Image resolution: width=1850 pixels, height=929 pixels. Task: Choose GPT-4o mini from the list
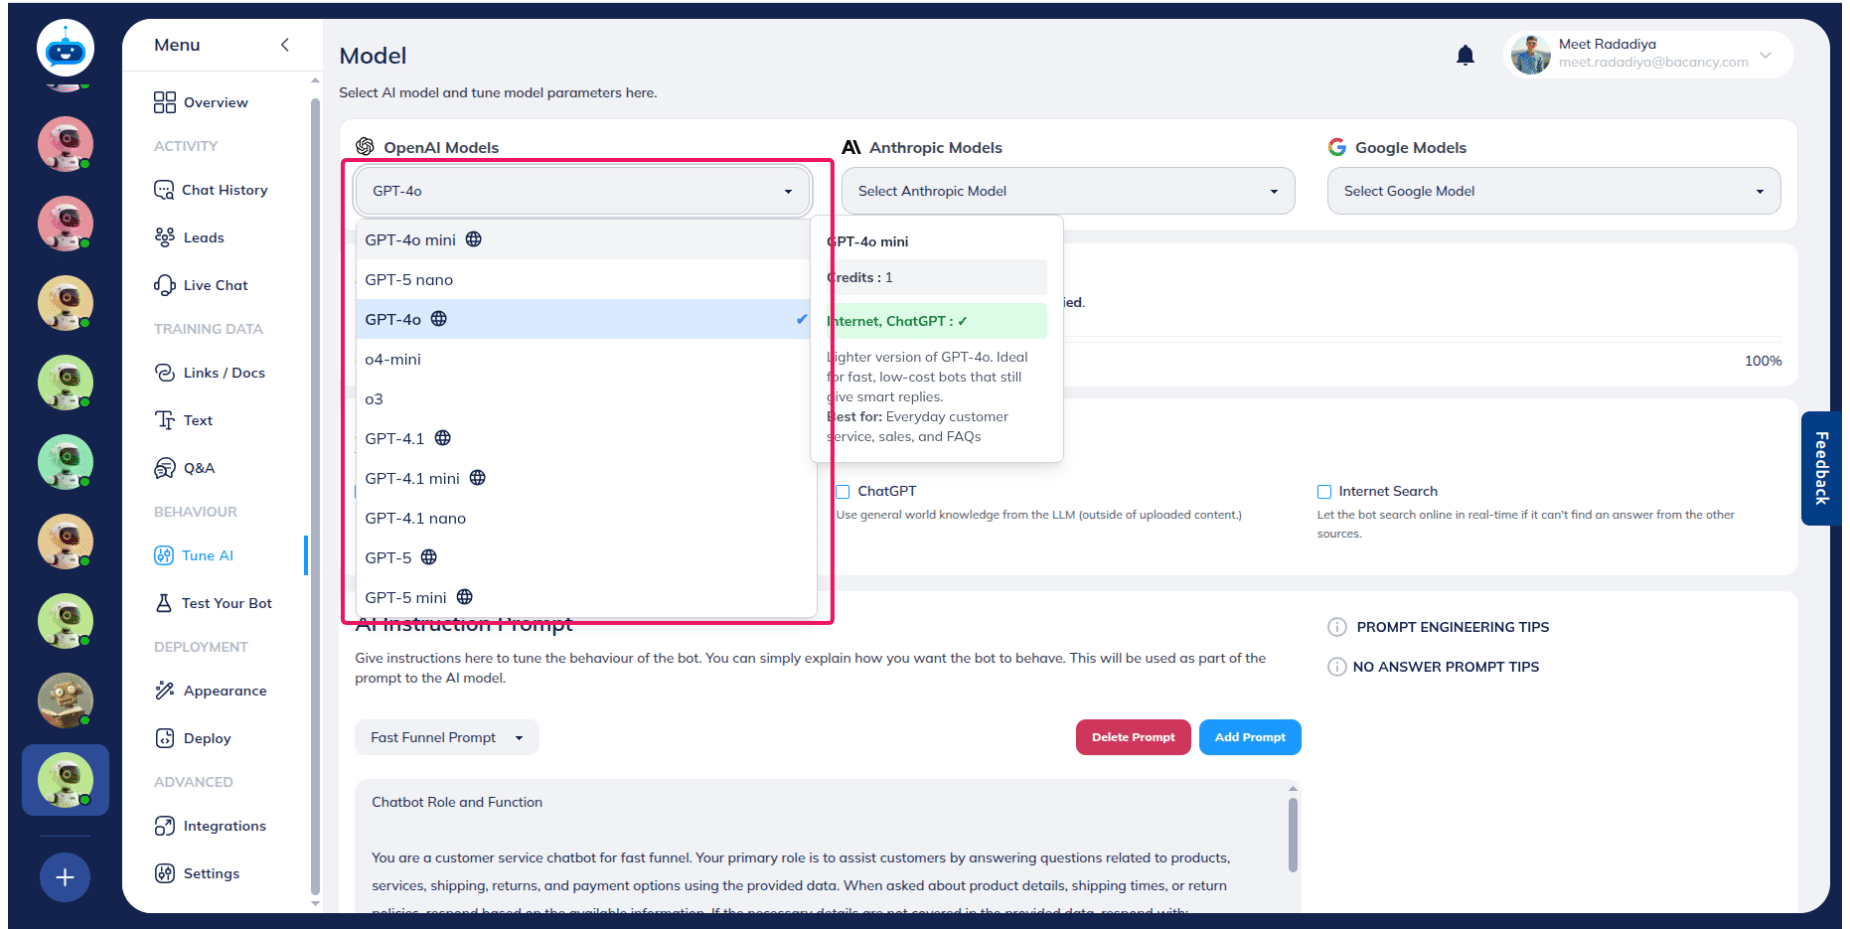click(x=584, y=240)
